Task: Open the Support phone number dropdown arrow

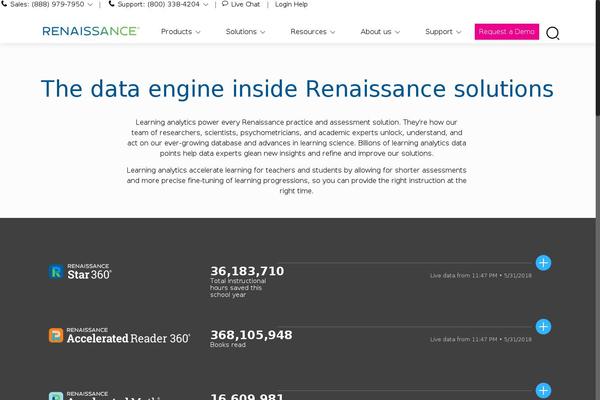Action: point(205,5)
